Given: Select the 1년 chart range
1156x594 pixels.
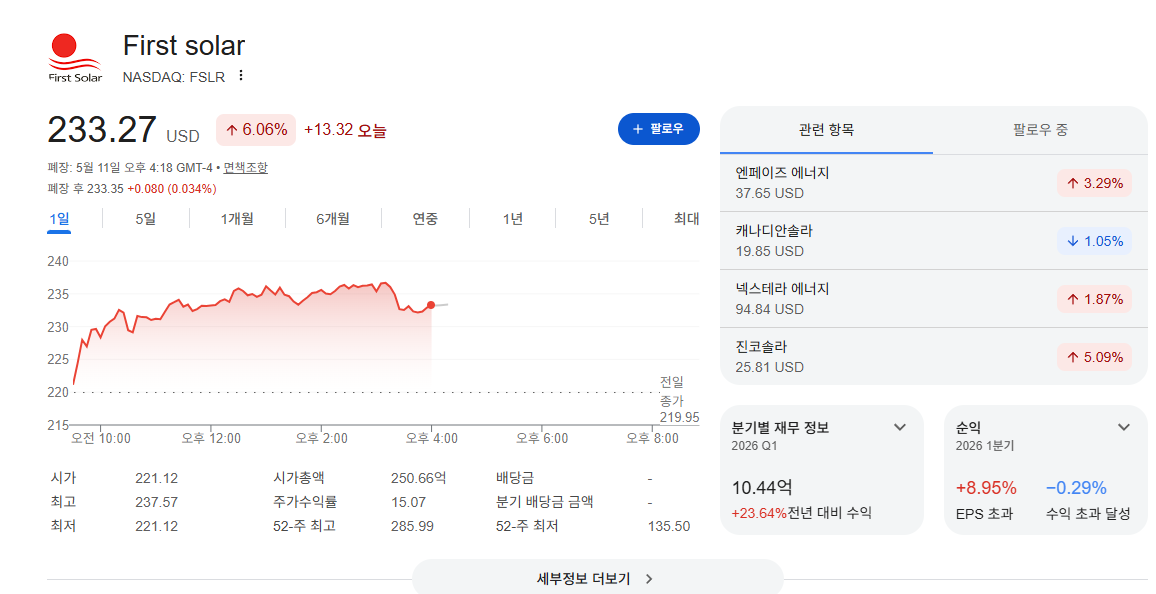Looking at the screenshot, I should pos(512,219).
